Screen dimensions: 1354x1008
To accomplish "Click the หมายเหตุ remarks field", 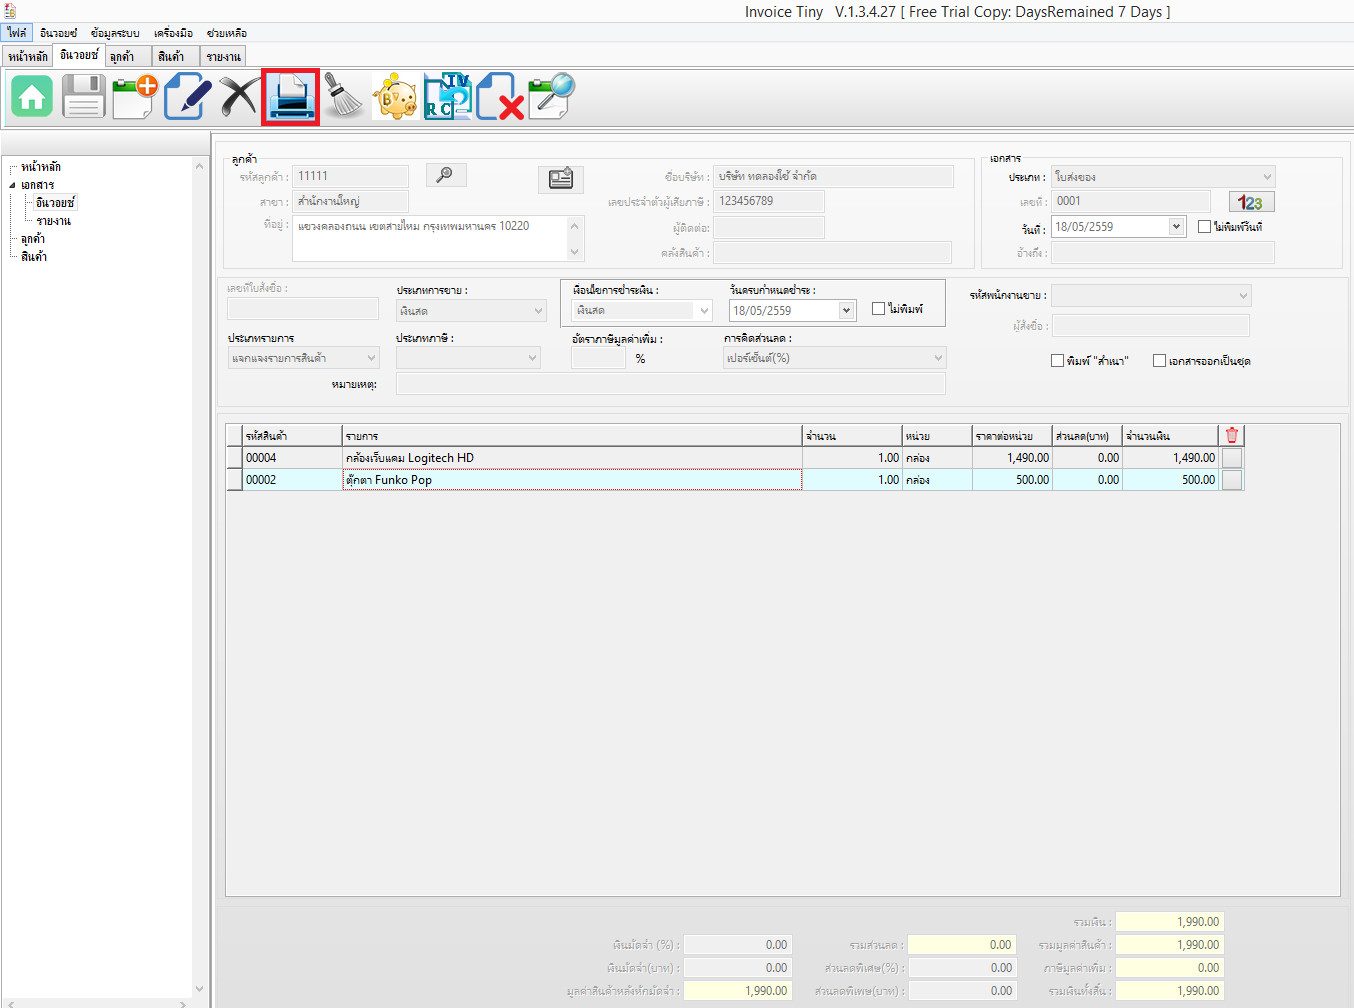I will click(x=671, y=383).
